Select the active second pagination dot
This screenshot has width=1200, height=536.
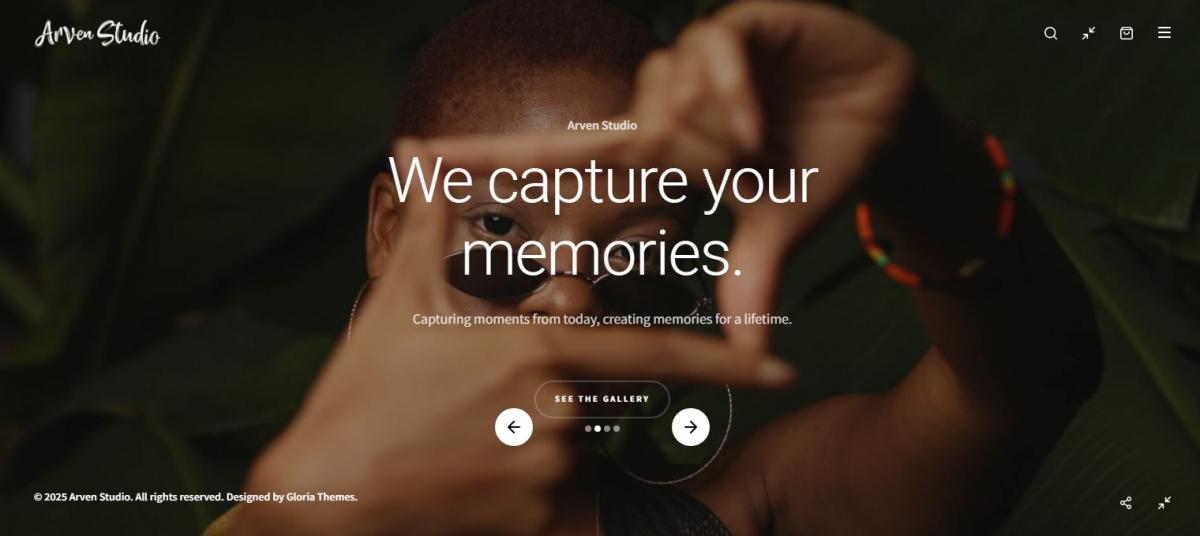coord(597,428)
